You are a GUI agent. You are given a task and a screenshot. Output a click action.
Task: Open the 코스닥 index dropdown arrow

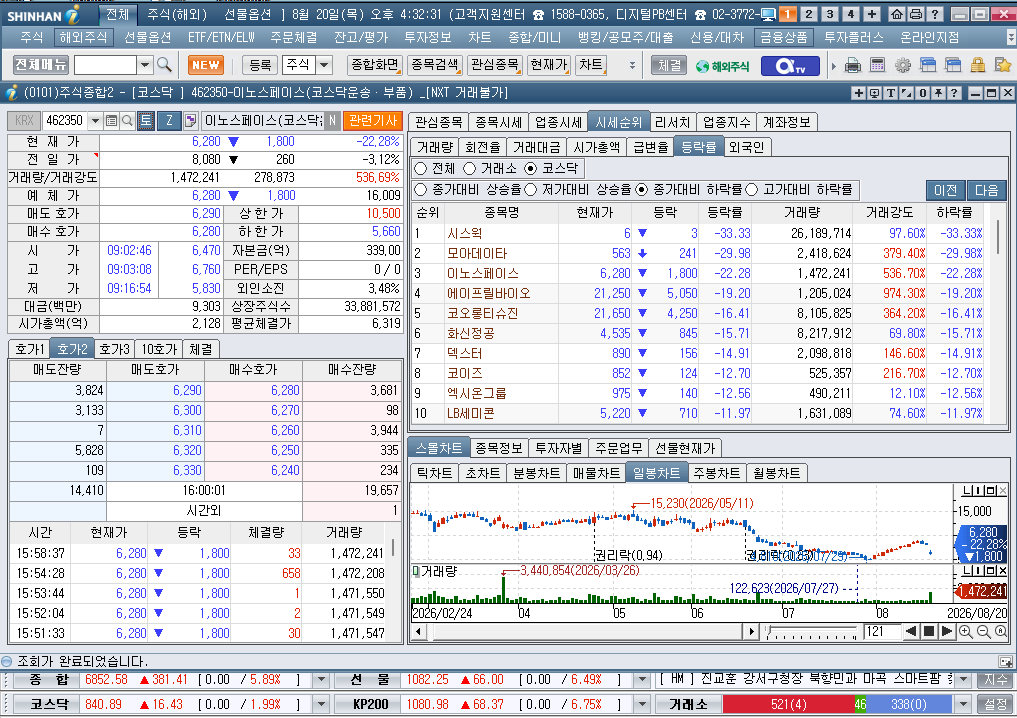[321, 704]
